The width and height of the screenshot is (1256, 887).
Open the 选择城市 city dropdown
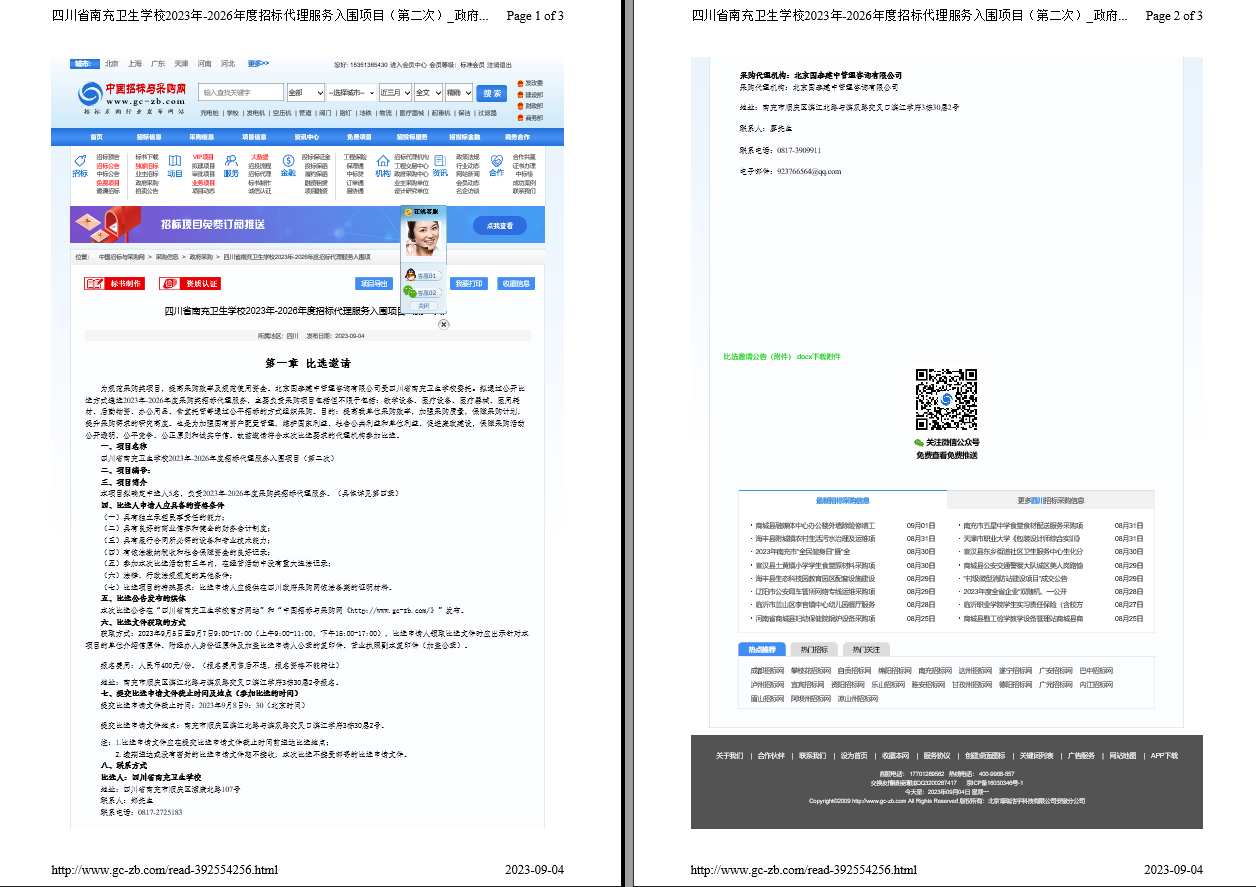point(351,92)
